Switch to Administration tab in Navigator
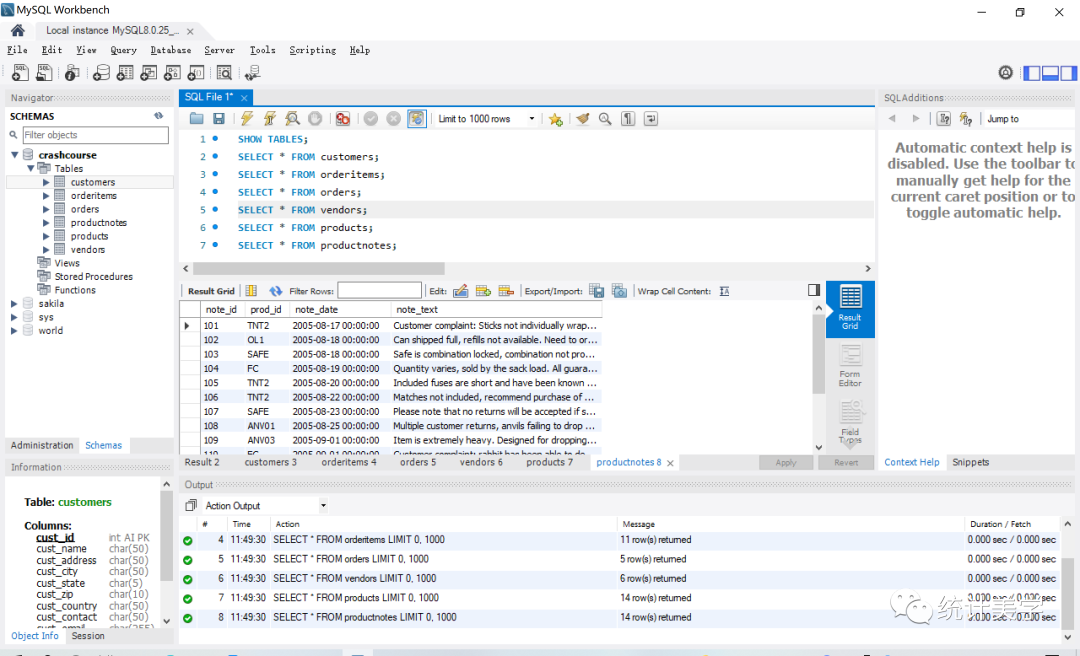 pos(42,446)
